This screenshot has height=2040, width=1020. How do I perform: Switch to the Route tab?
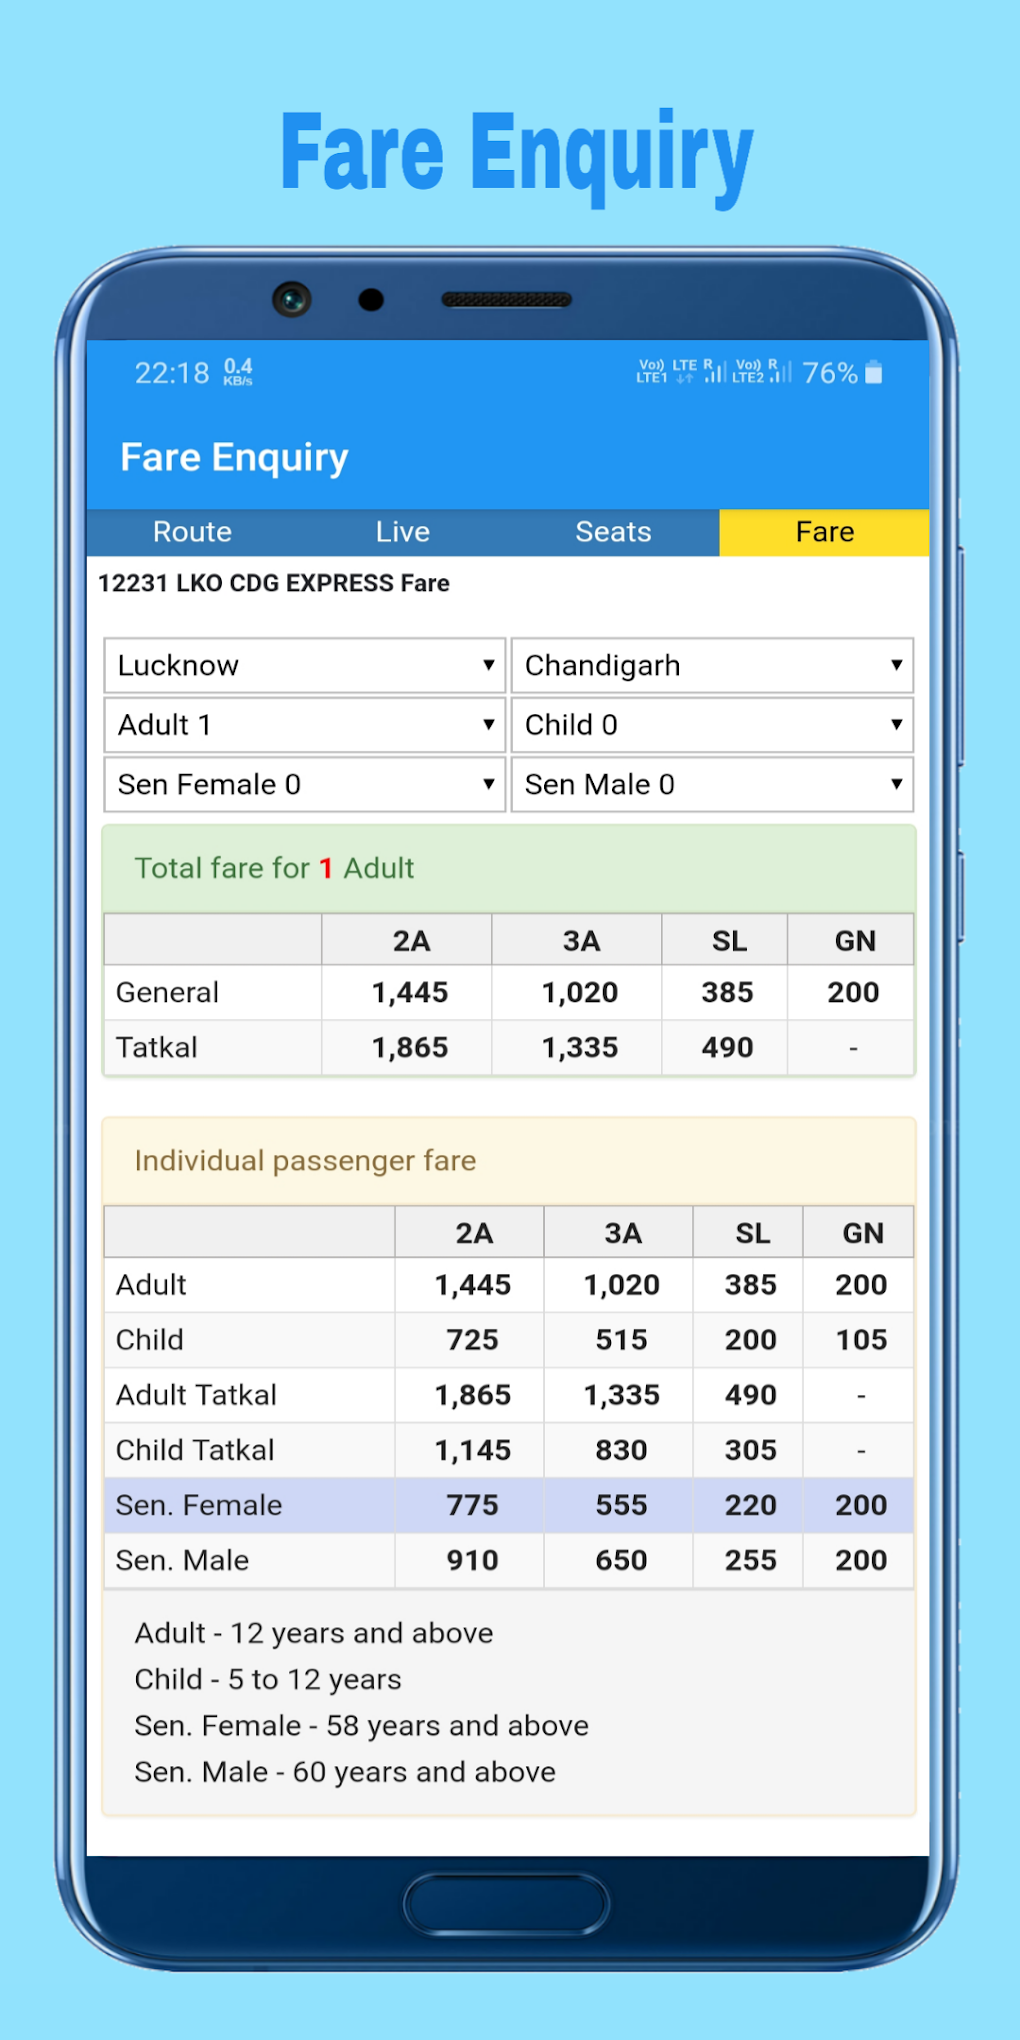(x=192, y=532)
